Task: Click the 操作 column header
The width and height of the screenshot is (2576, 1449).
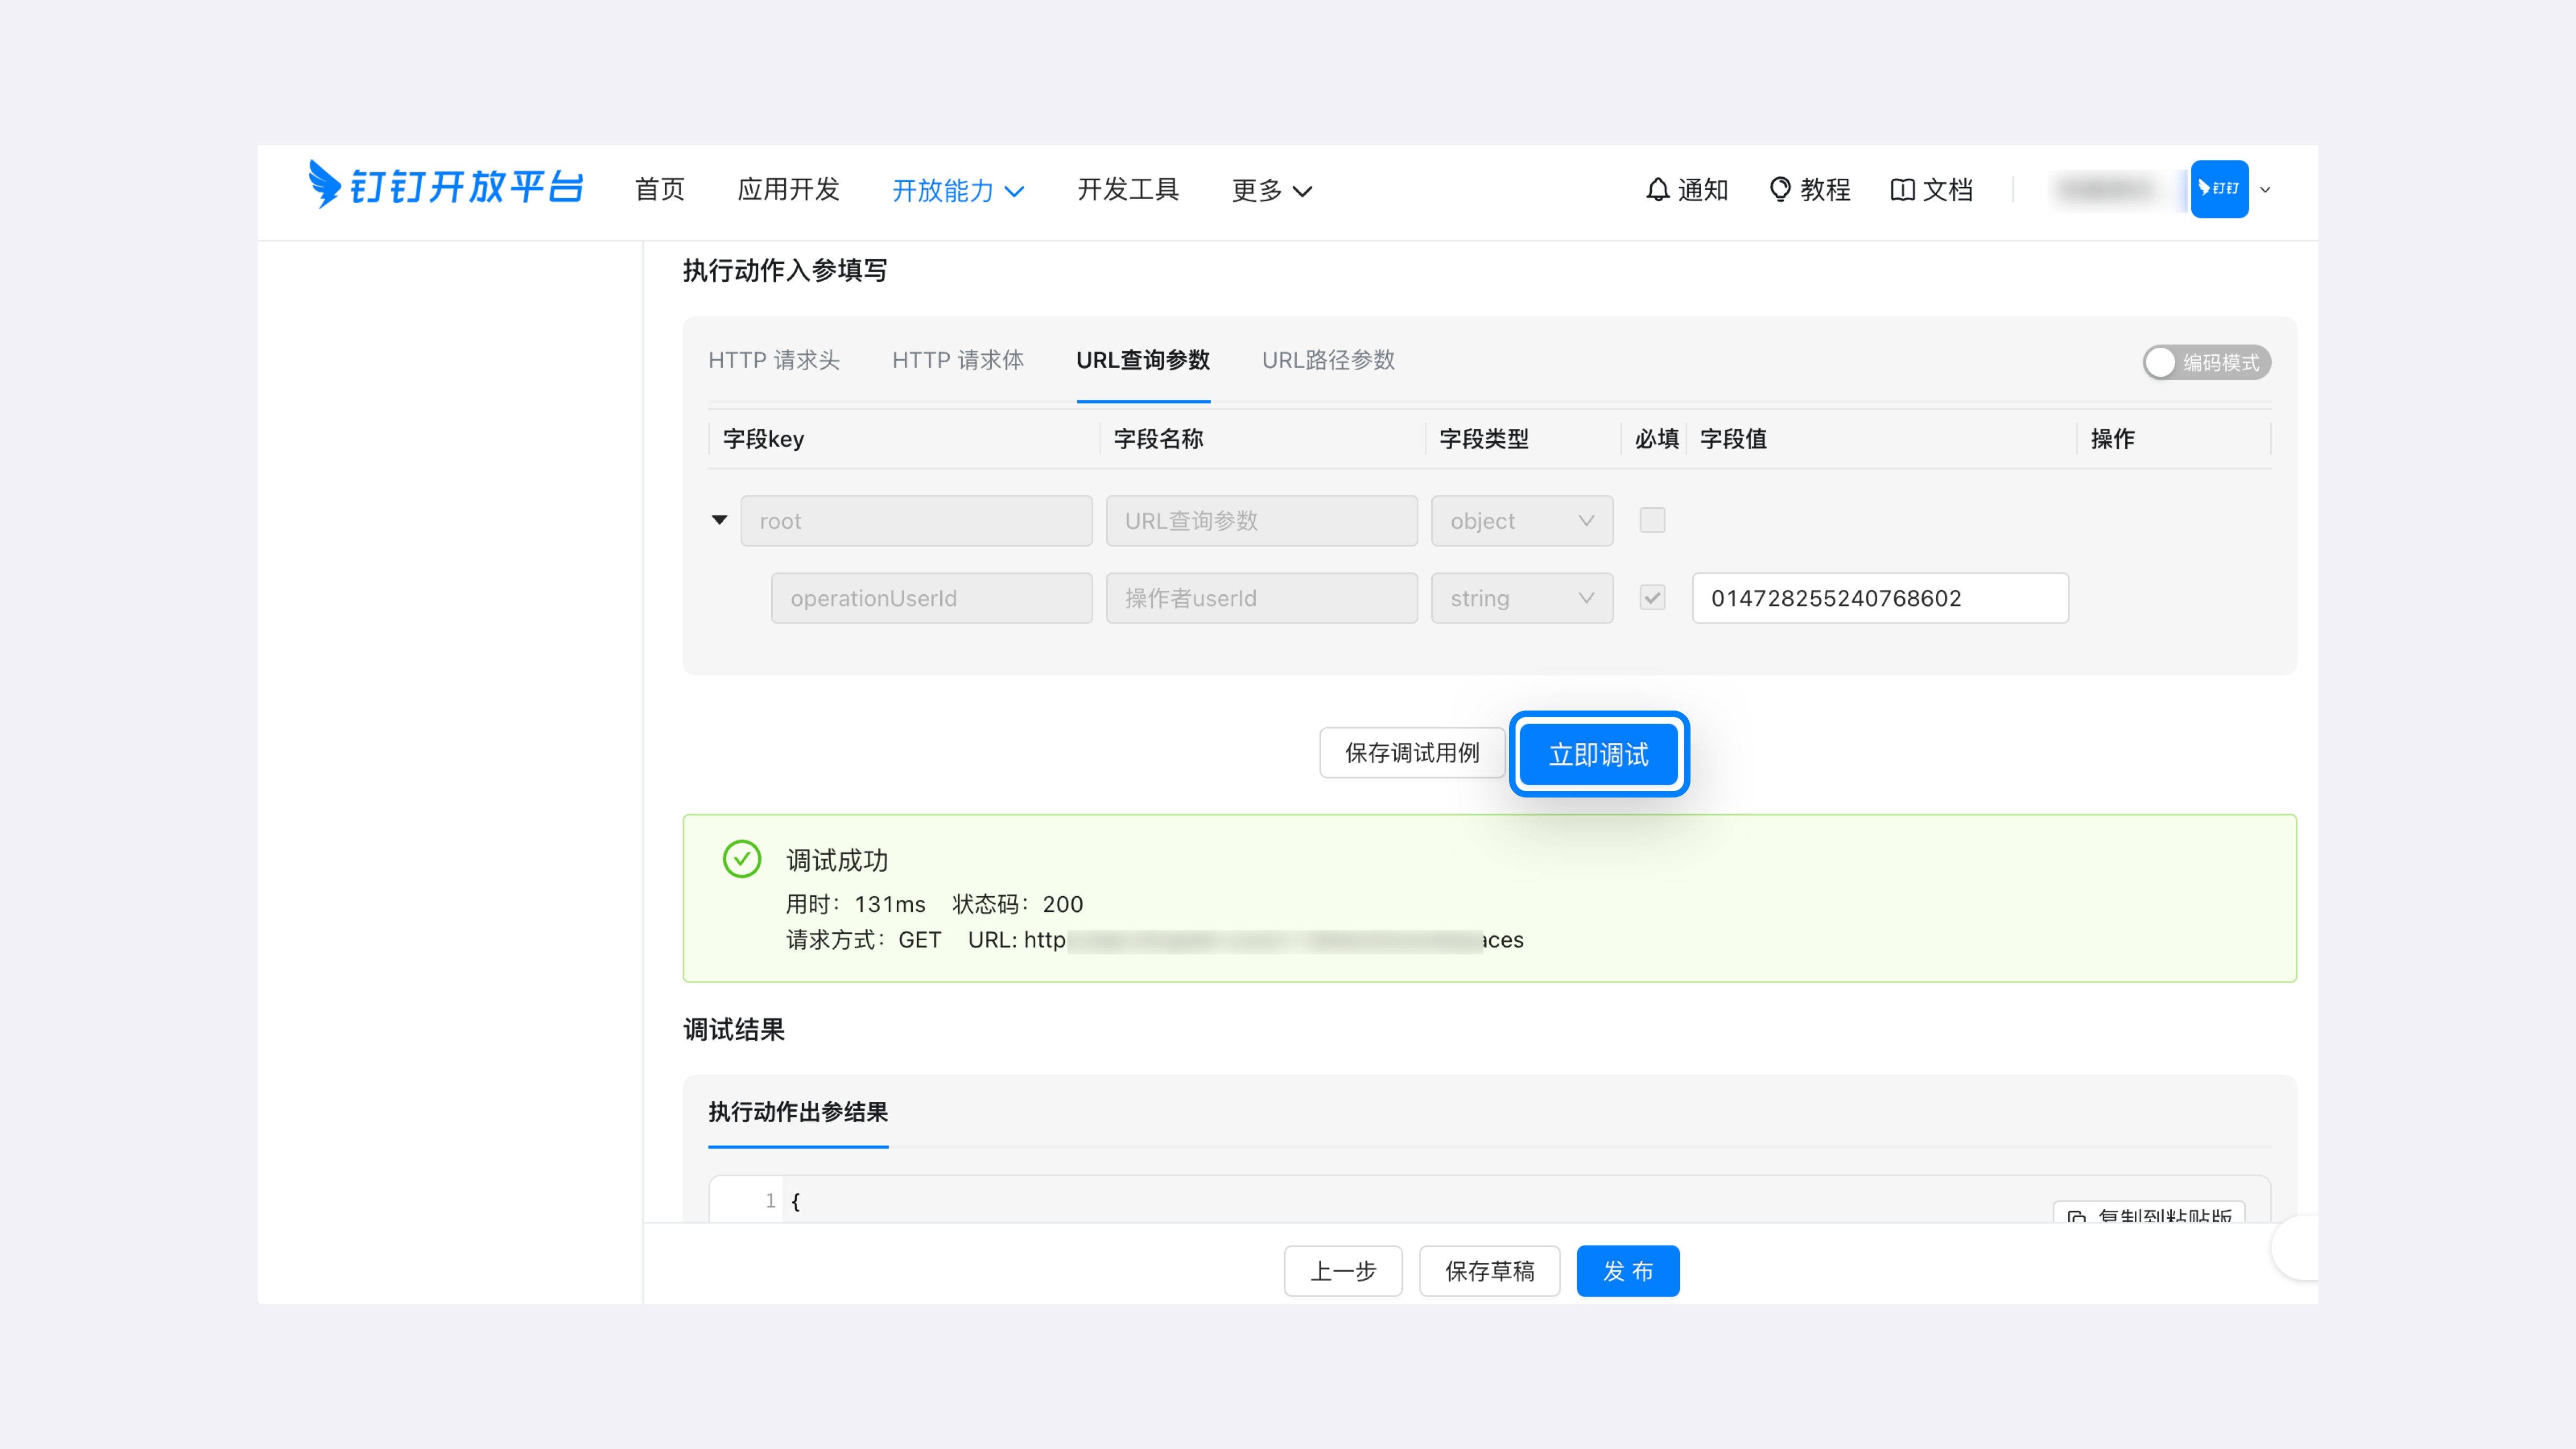Action: coord(2112,439)
